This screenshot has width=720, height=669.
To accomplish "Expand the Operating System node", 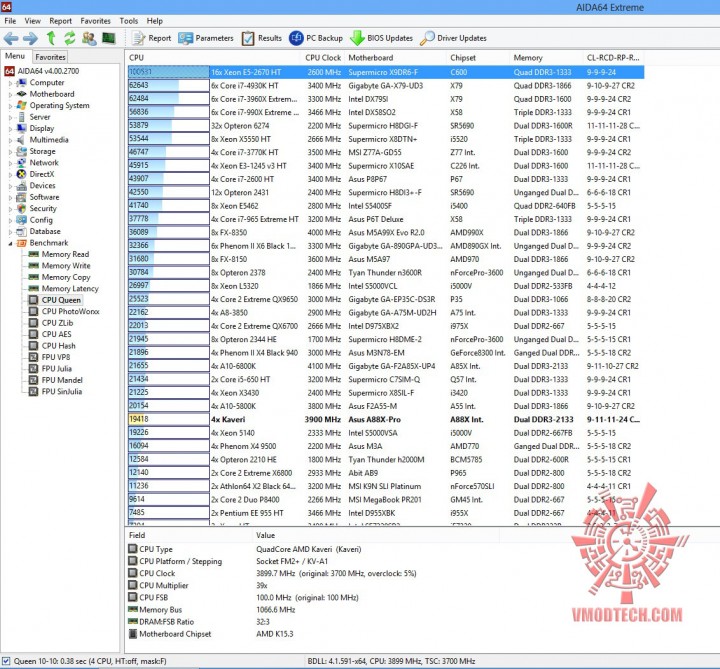I will tap(11, 106).
